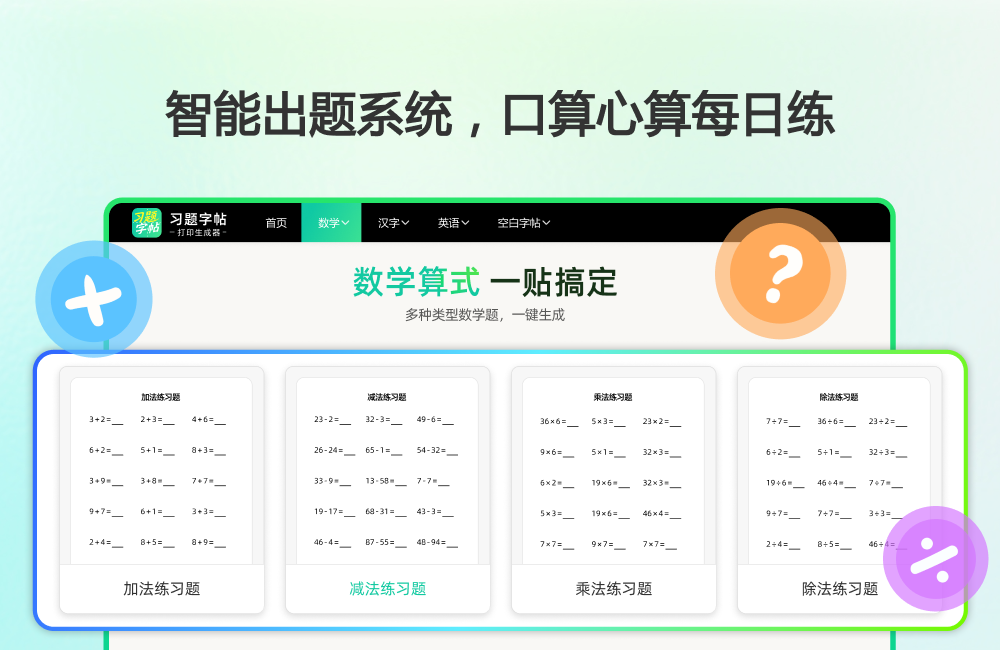This screenshot has height=650, width=1000.
Task: Select the teal 减法练习题 link
Action: click(387, 589)
